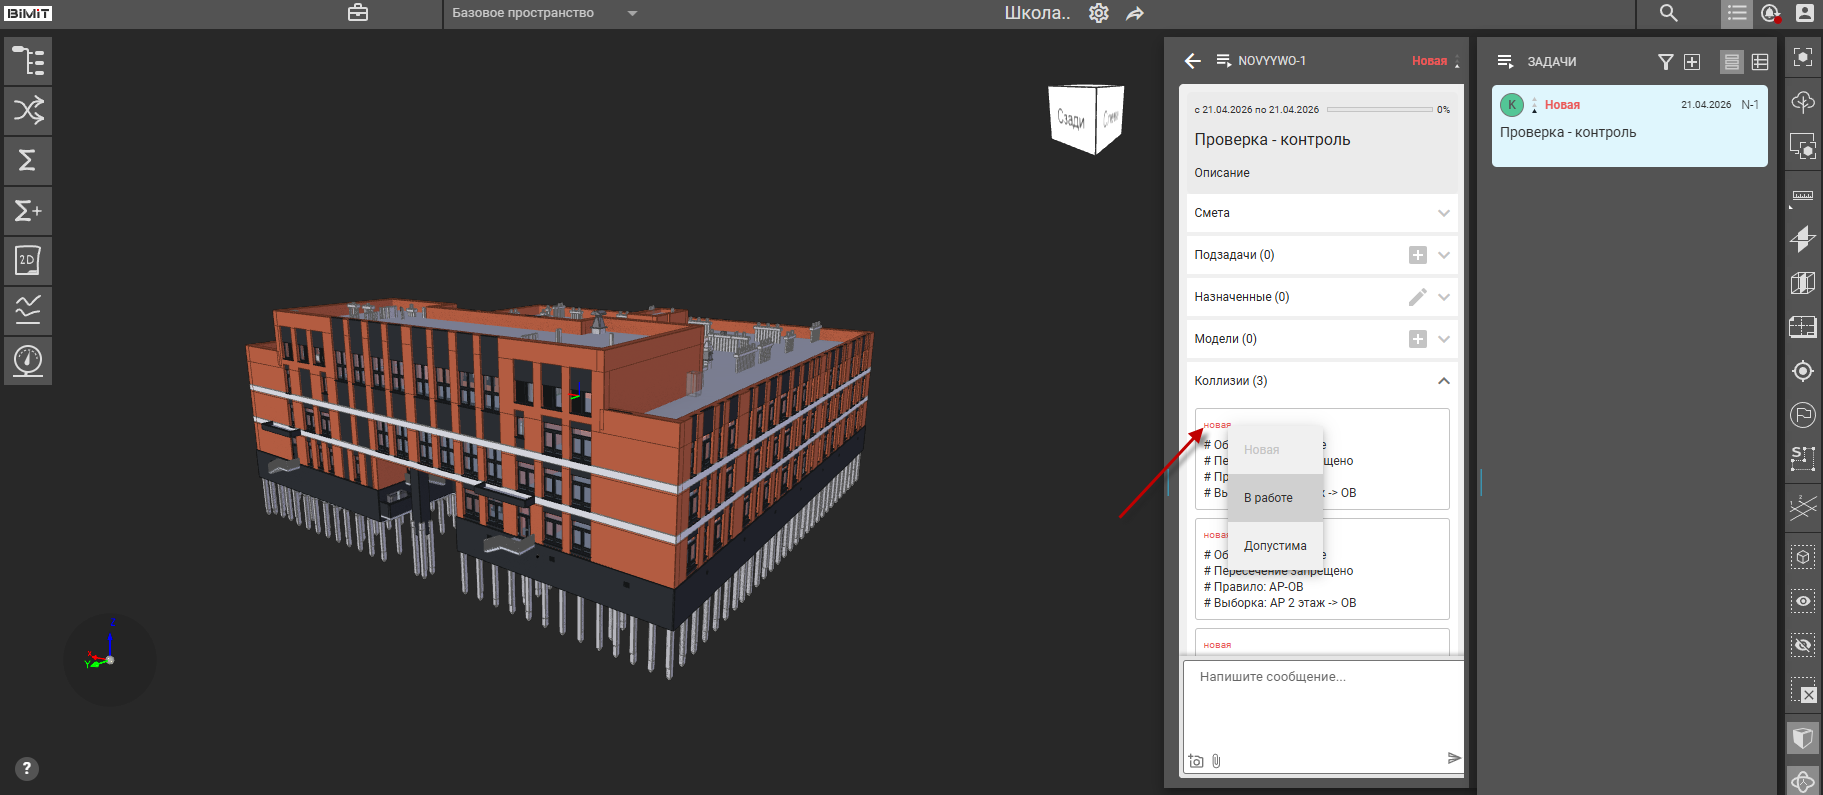Go back with the arrow button
Screen dimensions: 1823x795
coord(1192,61)
